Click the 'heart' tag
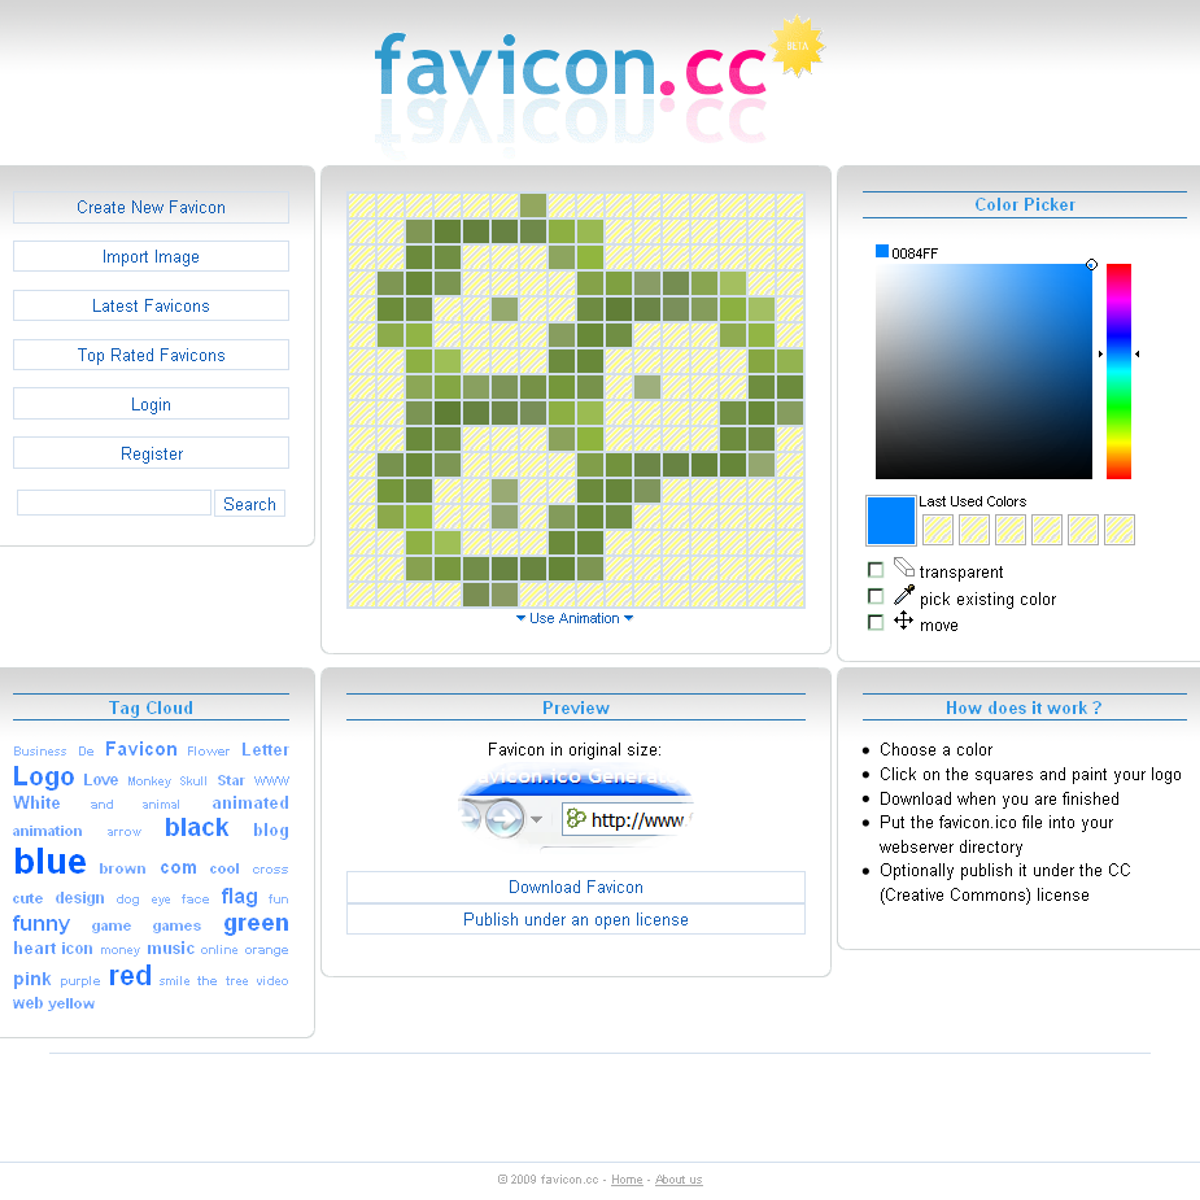The width and height of the screenshot is (1200, 1200). pyautogui.click(x=35, y=948)
